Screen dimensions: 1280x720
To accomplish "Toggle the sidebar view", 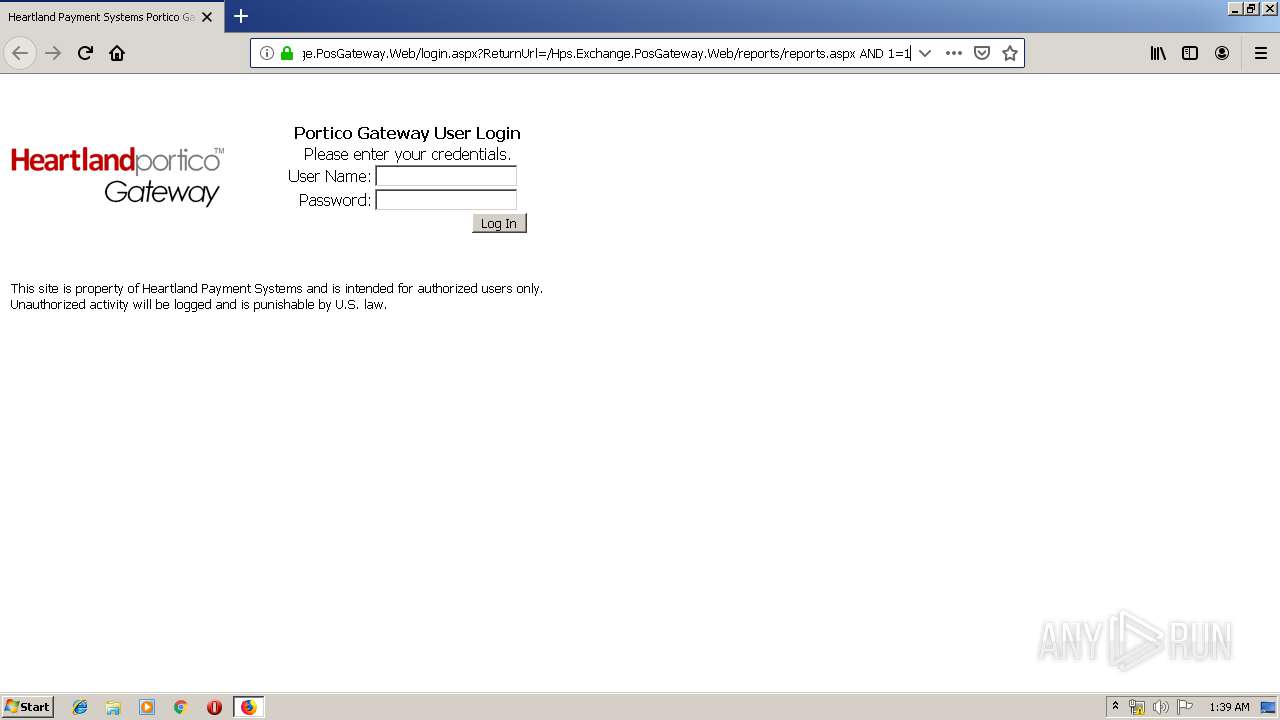I will pos(1190,53).
